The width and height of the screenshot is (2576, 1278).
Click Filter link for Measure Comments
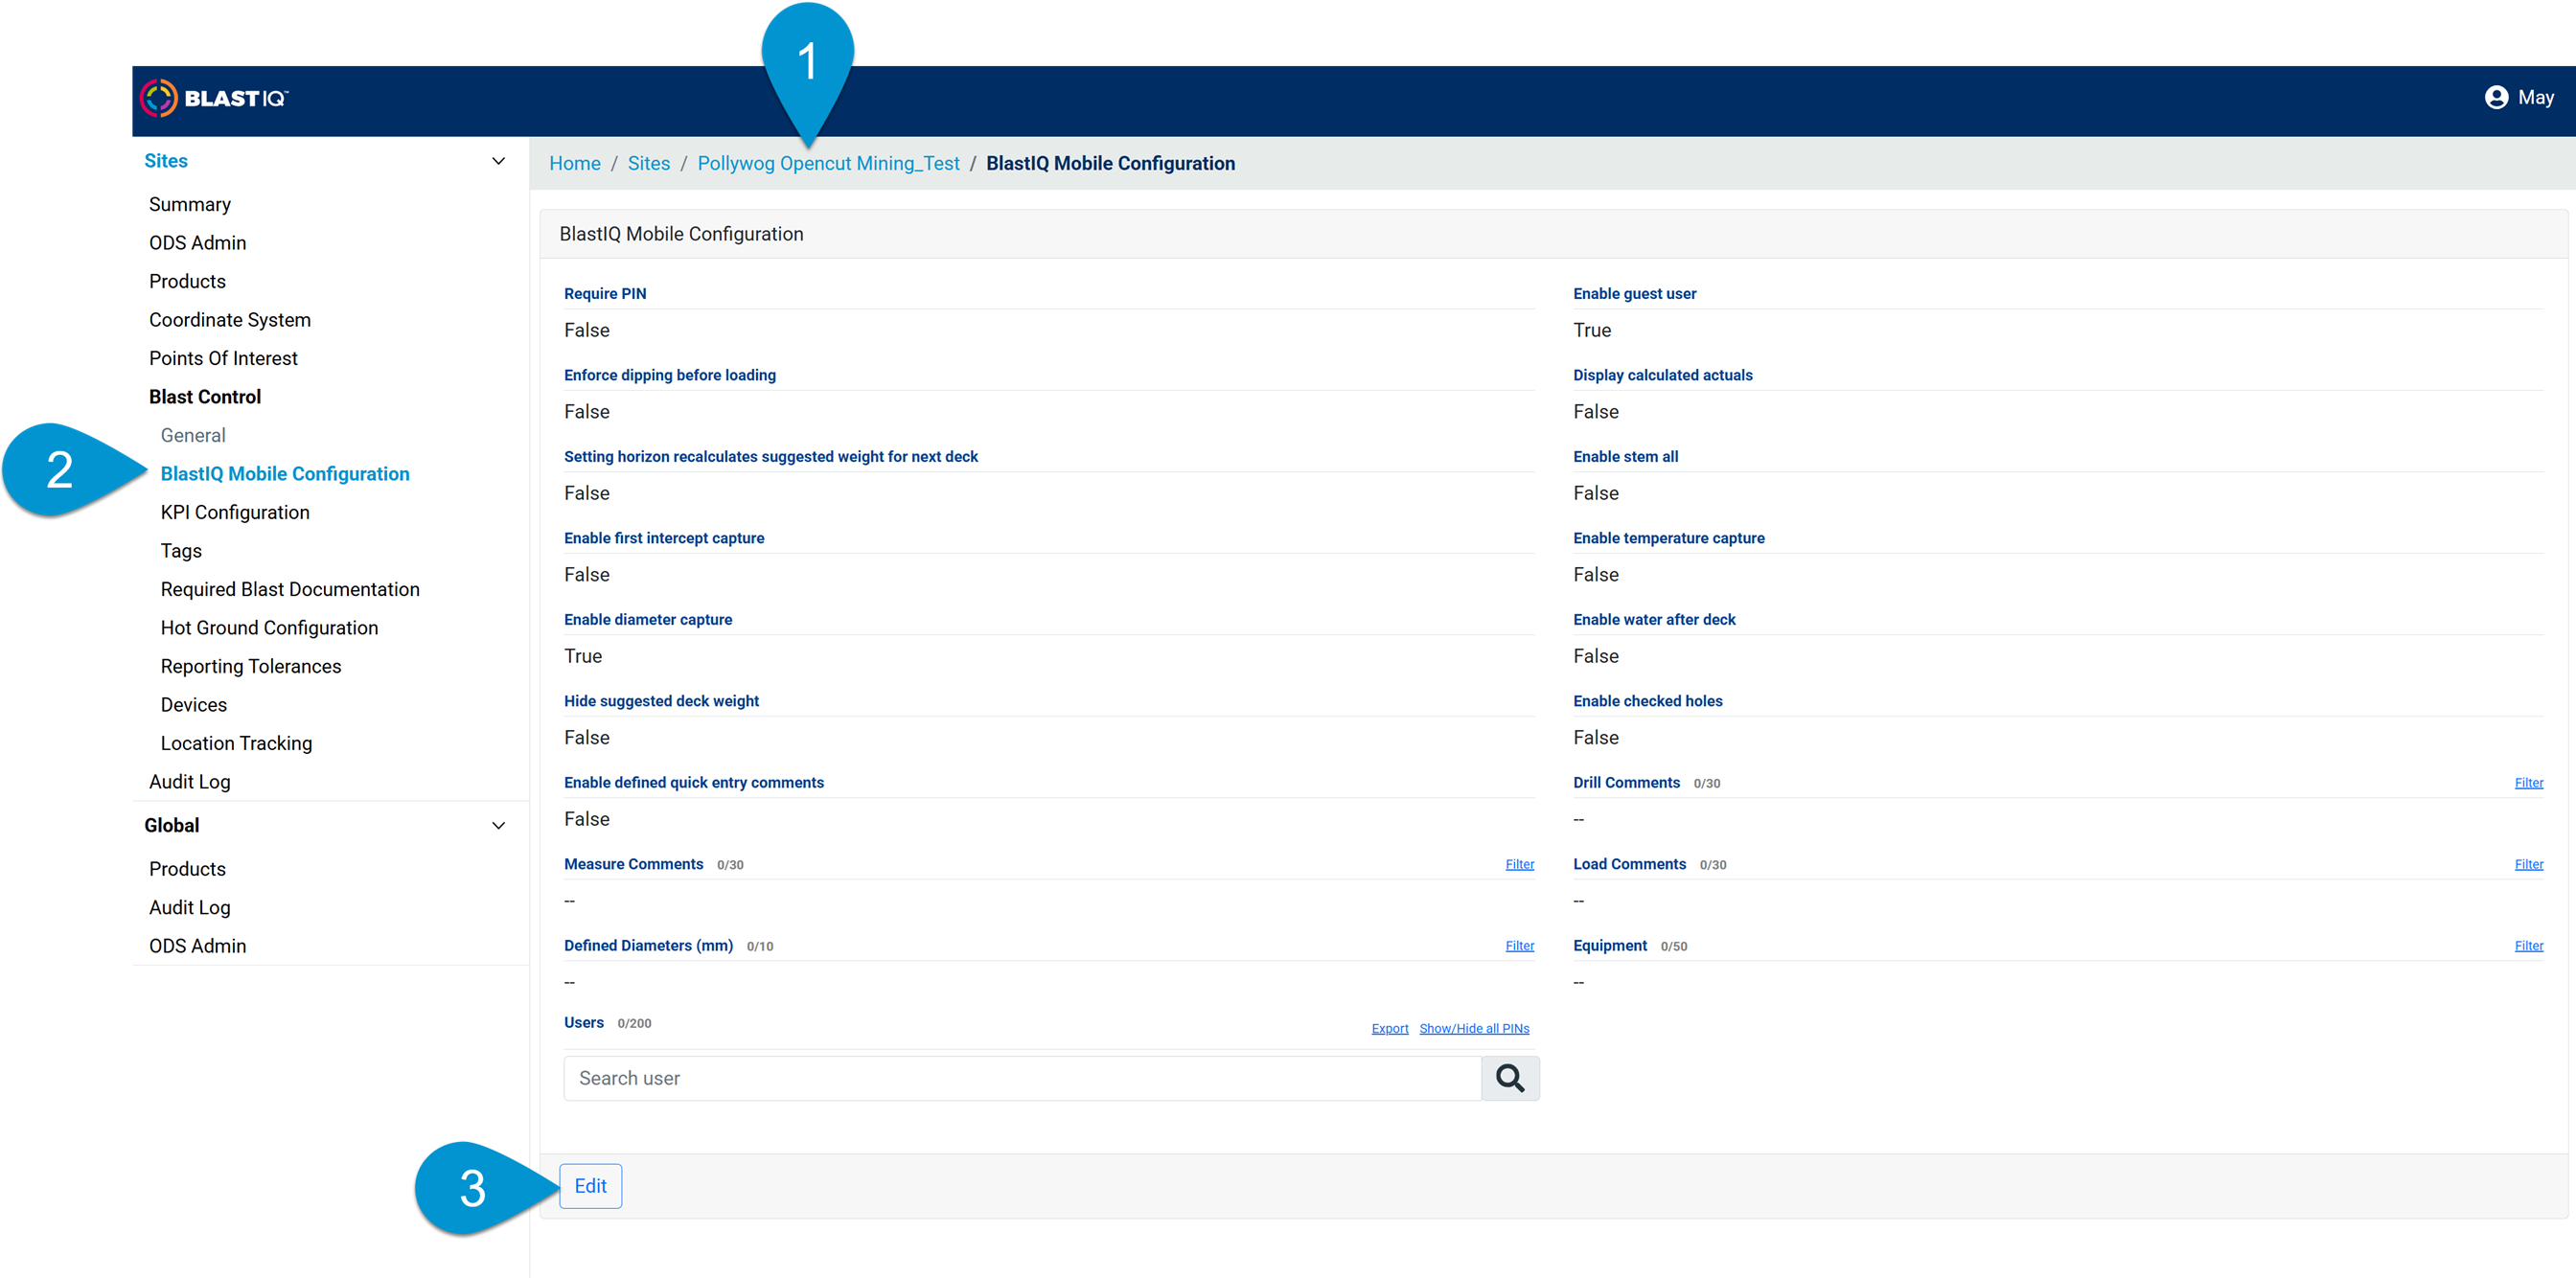click(x=1520, y=864)
